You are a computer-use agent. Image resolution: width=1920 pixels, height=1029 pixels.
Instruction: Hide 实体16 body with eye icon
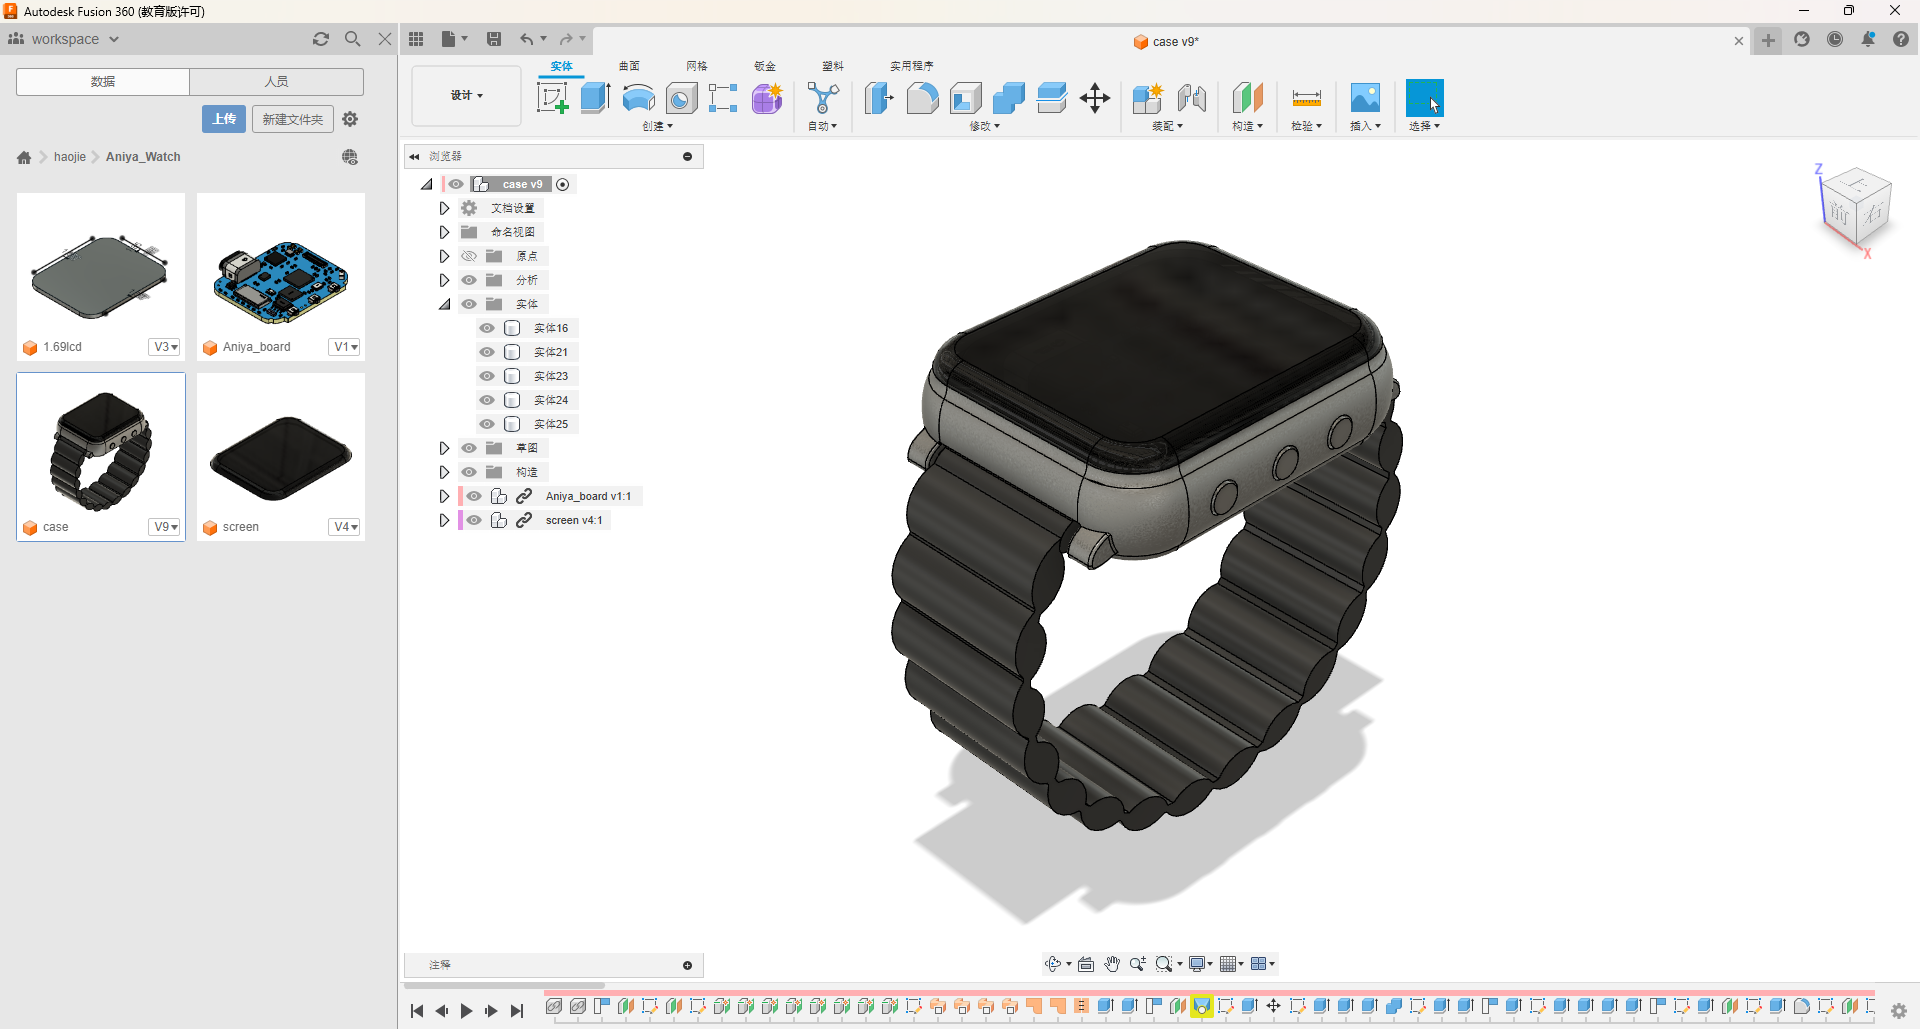click(x=487, y=328)
